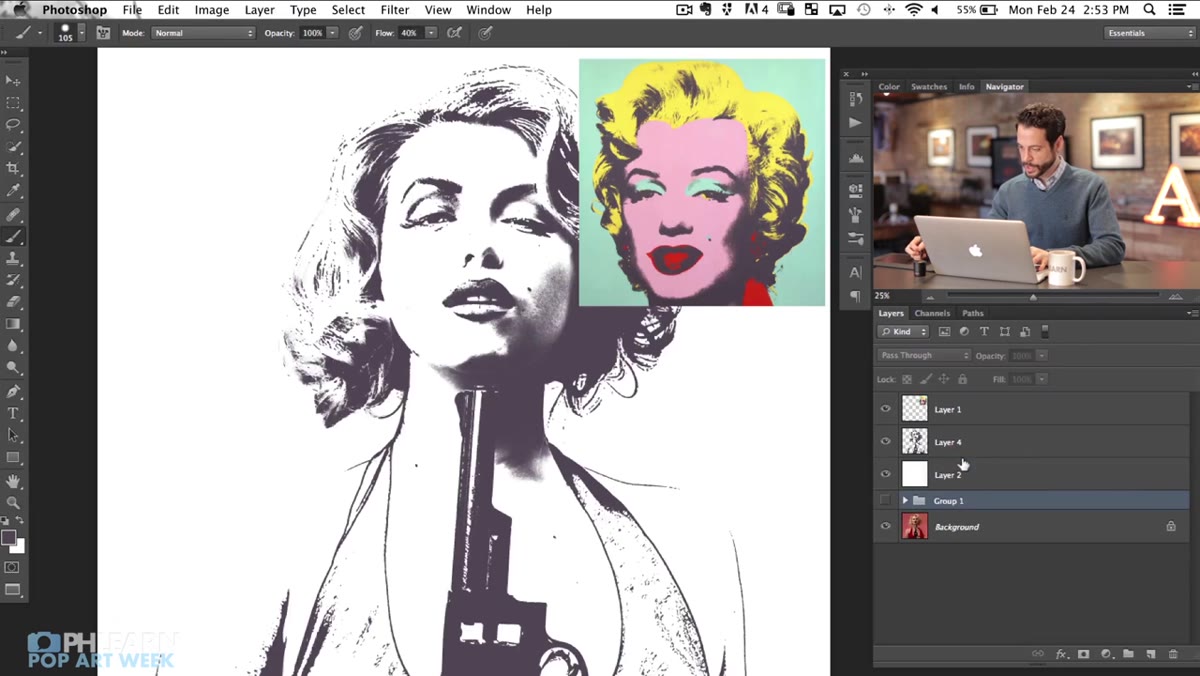The height and width of the screenshot is (676, 1200).
Task: Select the Rectangle shape tool
Action: point(13,458)
